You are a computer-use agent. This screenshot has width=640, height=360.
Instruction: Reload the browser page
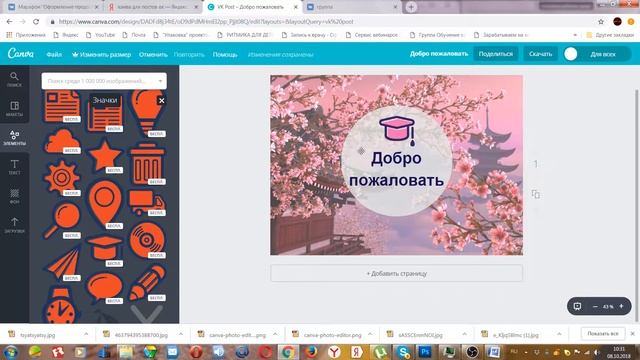[x=36, y=22]
